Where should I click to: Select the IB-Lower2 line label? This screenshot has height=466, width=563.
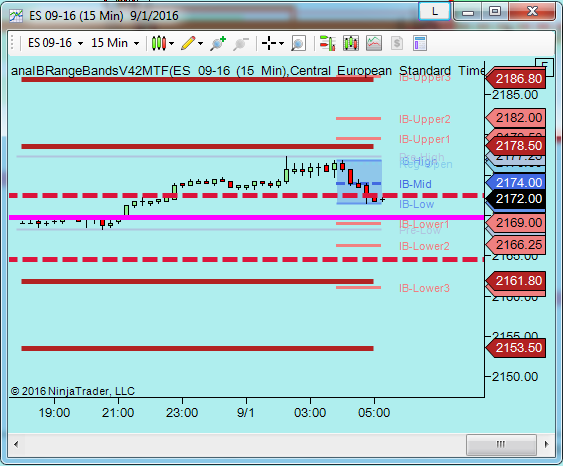pyautogui.click(x=424, y=246)
